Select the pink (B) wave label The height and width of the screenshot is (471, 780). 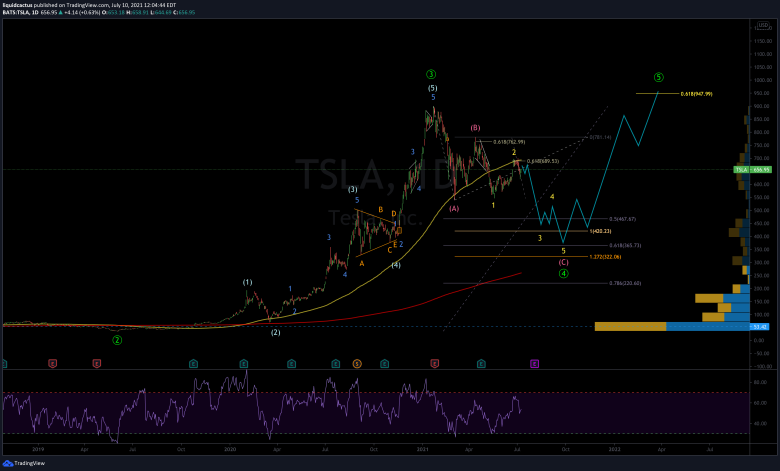point(475,128)
